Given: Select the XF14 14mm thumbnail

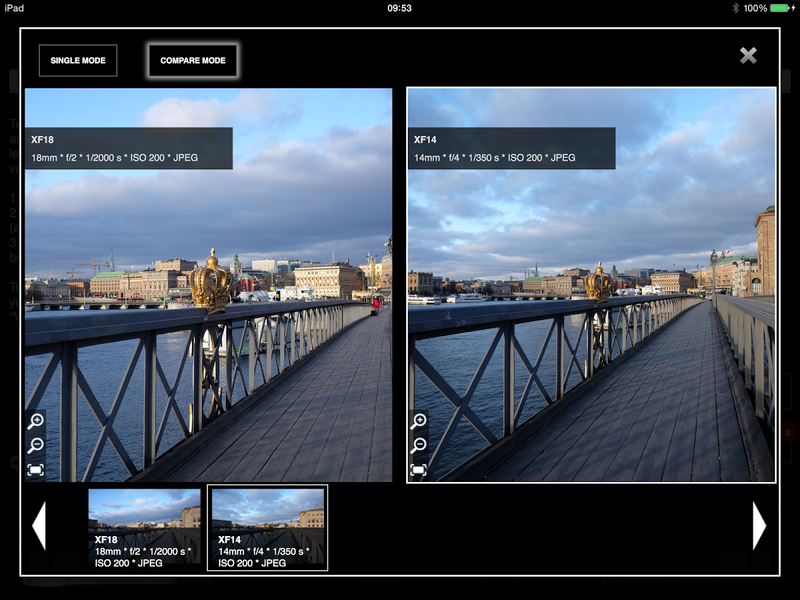Looking at the screenshot, I should tap(267, 528).
